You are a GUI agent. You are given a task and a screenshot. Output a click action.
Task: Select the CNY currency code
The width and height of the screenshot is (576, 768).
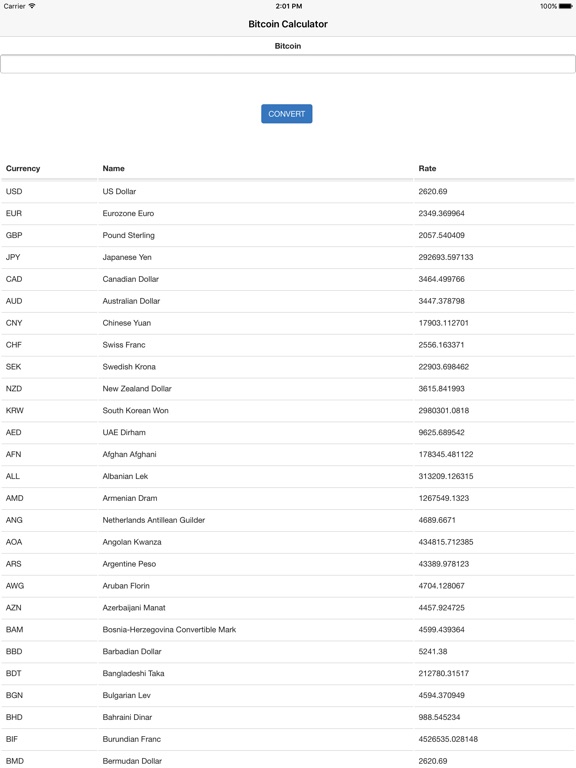[14, 323]
